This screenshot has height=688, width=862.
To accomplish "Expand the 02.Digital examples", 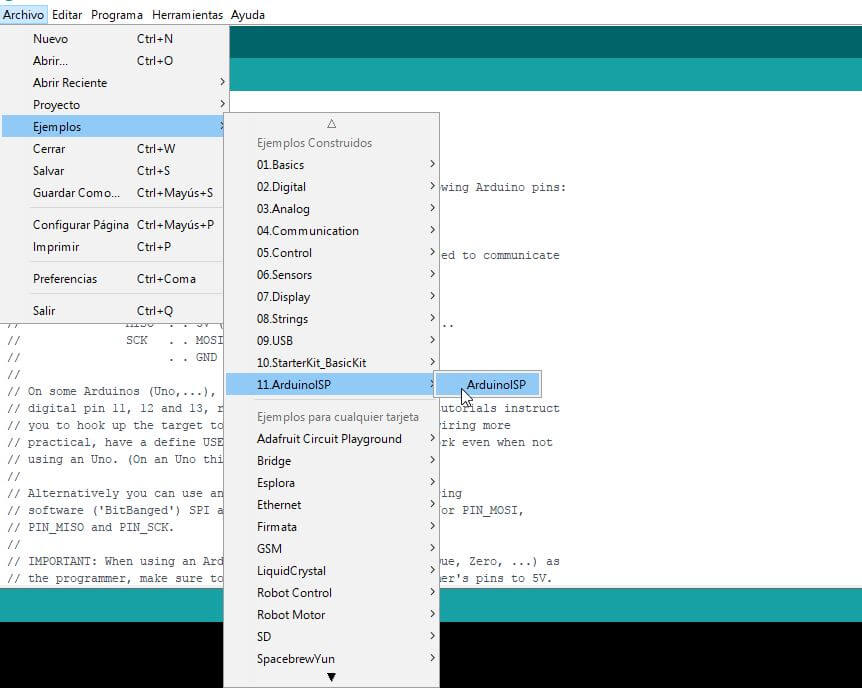I will pos(331,187).
